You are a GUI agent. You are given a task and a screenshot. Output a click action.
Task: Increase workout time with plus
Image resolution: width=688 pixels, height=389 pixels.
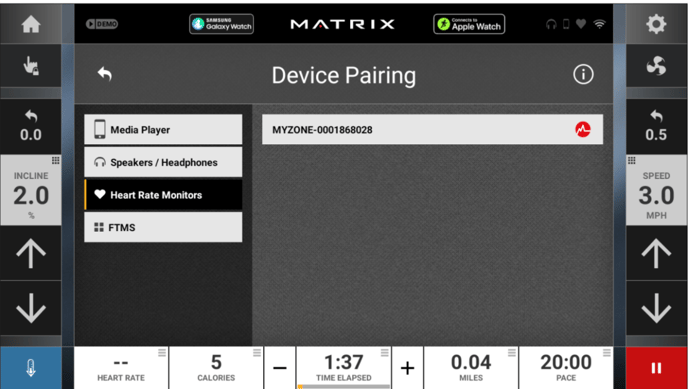[x=408, y=368]
